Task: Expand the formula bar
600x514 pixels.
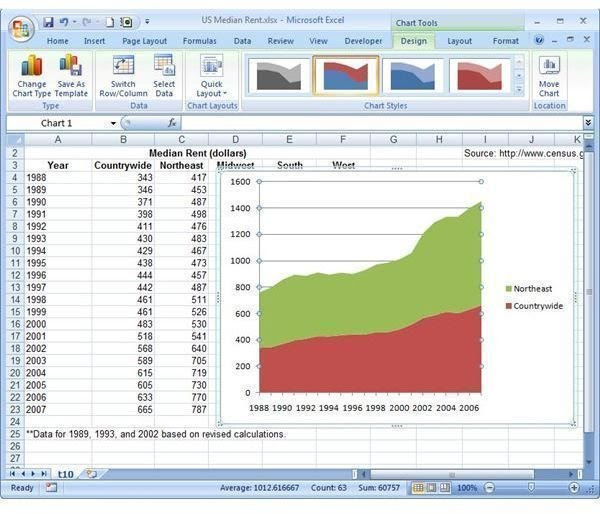Action: tap(588, 123)
